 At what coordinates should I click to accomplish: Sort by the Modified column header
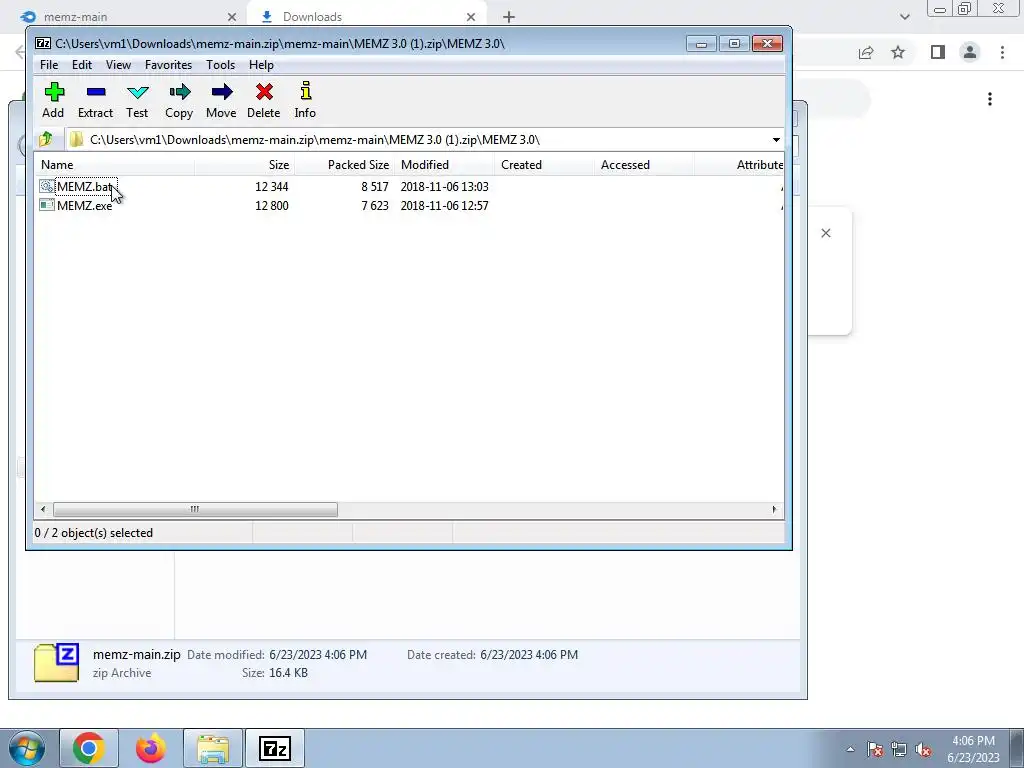[444, 165]
